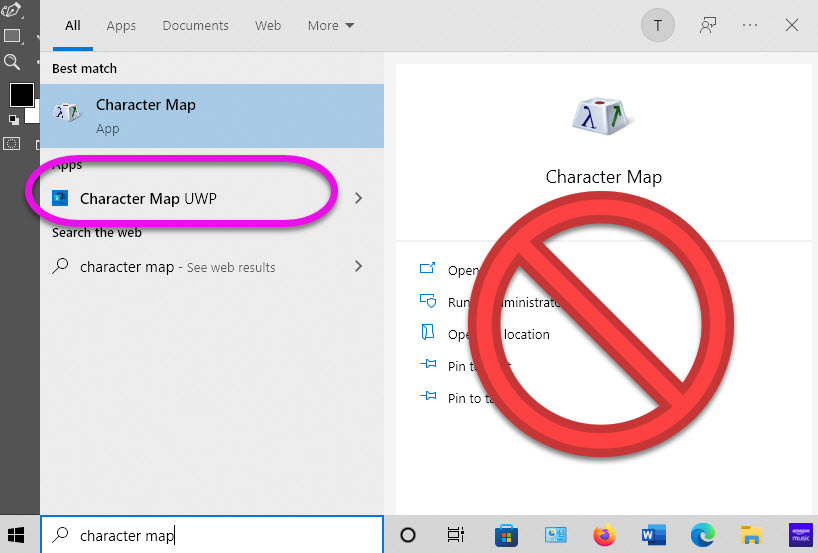Select the Character Map UWP result
The height and width of the screenshot is (553, 818).
pyautogui.click(x=212, y=198)
